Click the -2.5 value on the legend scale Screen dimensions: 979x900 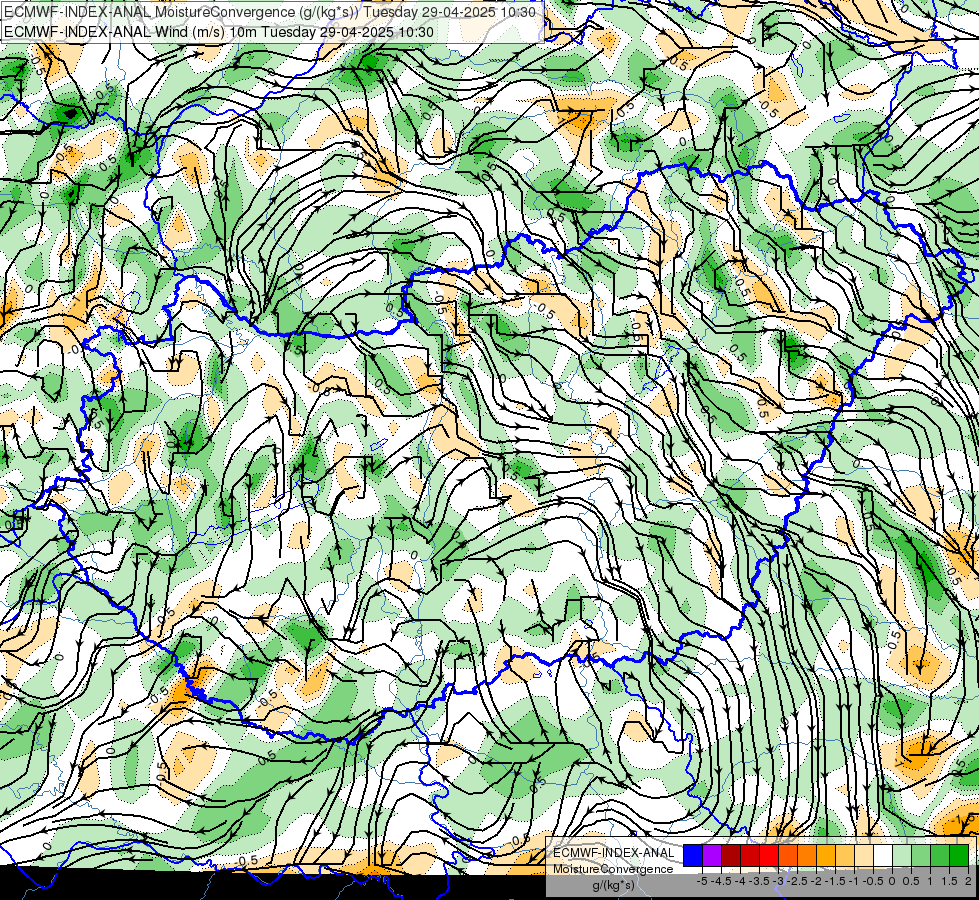point(797,881)
